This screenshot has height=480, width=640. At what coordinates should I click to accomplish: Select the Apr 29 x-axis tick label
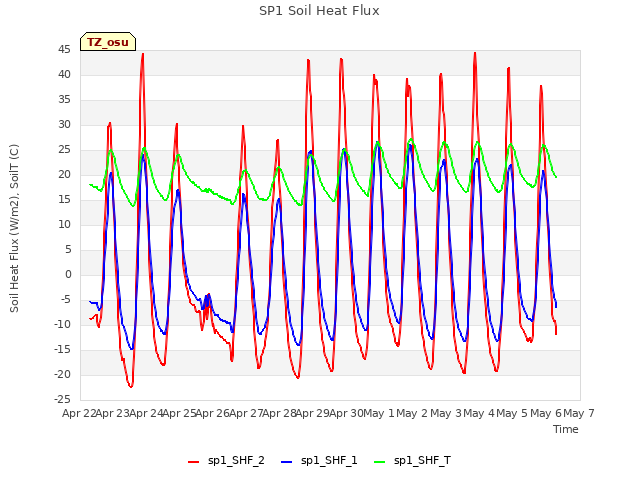tap(313, 413)
